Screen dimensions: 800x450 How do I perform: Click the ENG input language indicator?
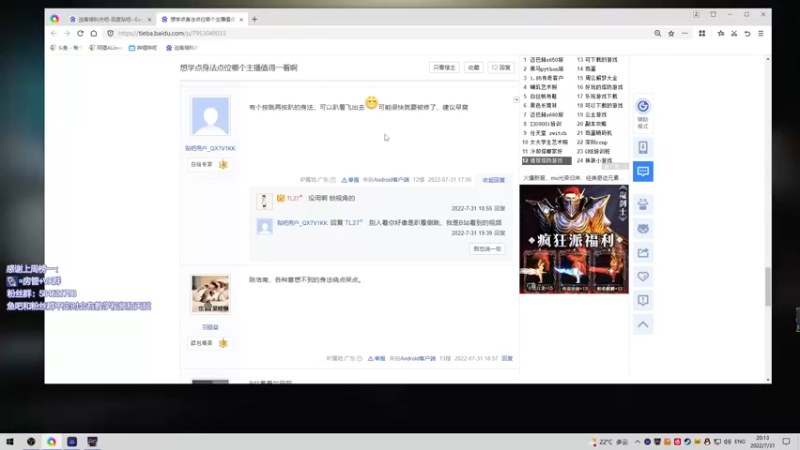click(x=739, y=442)
